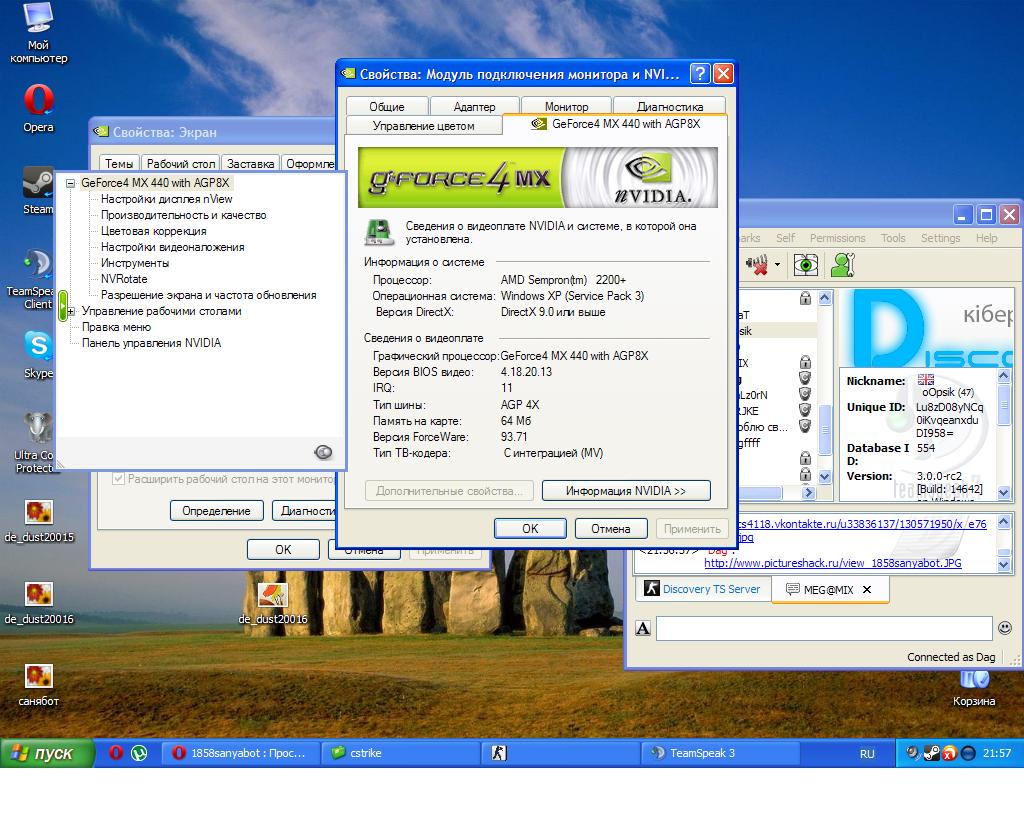Open the smiley emoticon picker in TeamSpeak chat
Screen dimensions: 1024x824
(1005, 628)
